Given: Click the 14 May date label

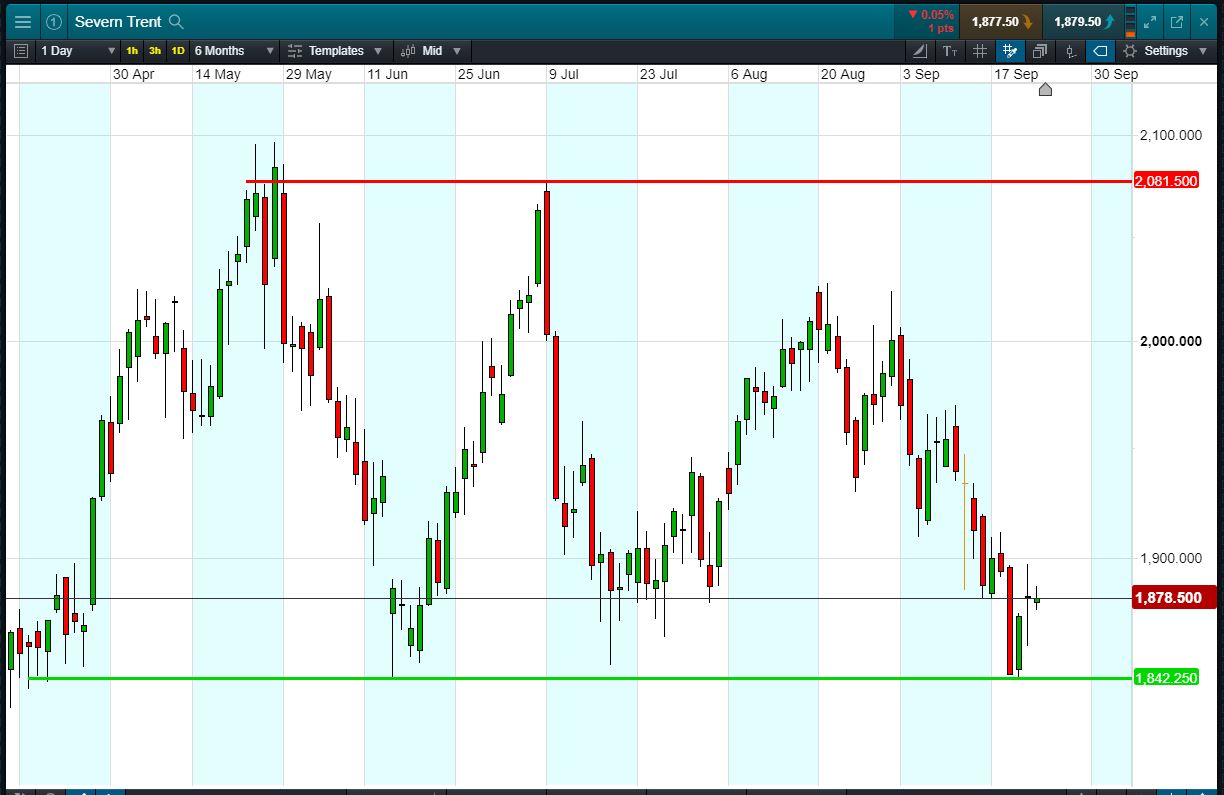Looking at the screenshot, I should 217,74.
